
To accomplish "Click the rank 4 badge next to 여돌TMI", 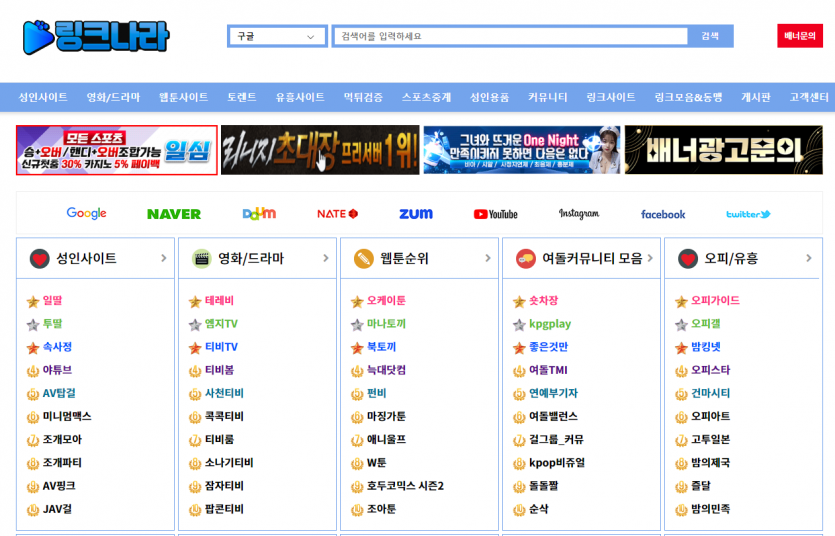I will (x=519, y=371).
